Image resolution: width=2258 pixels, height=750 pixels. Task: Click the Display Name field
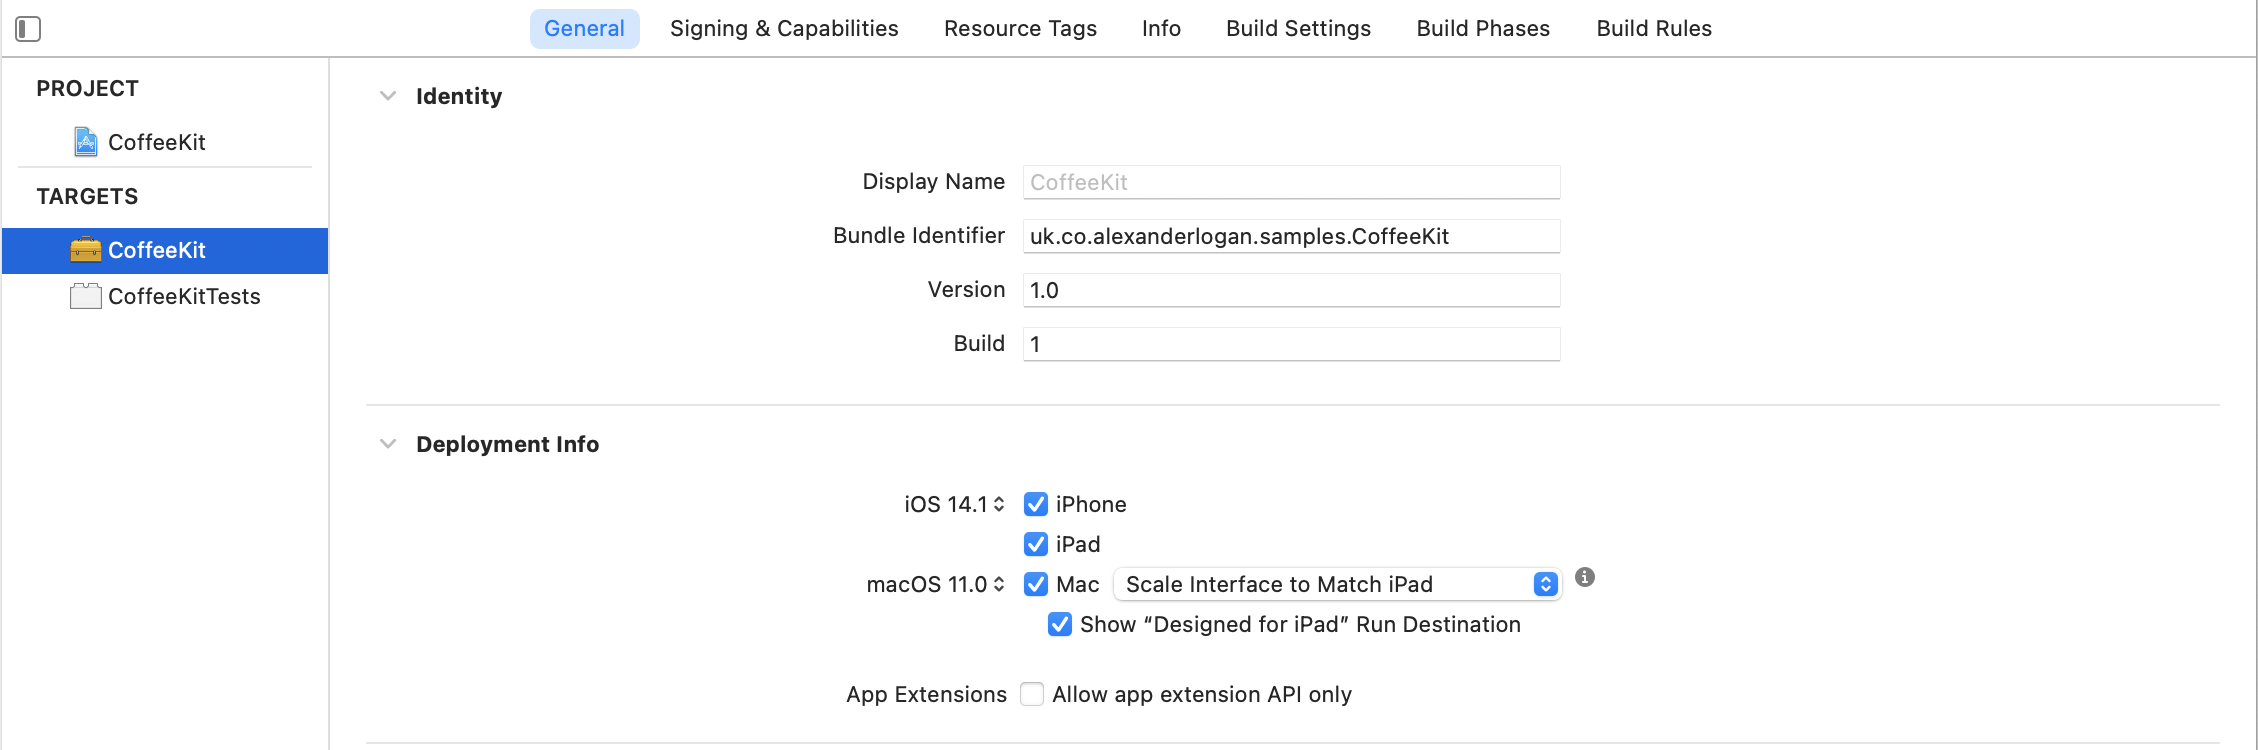1290,182
